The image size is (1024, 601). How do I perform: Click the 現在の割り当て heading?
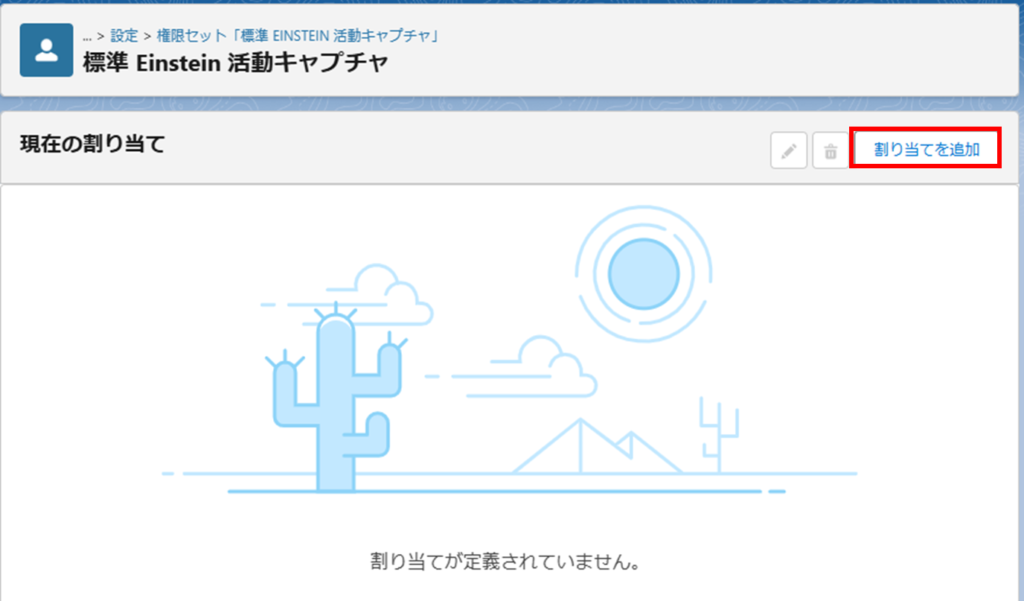pyautogui.click(x=93, y=144)
